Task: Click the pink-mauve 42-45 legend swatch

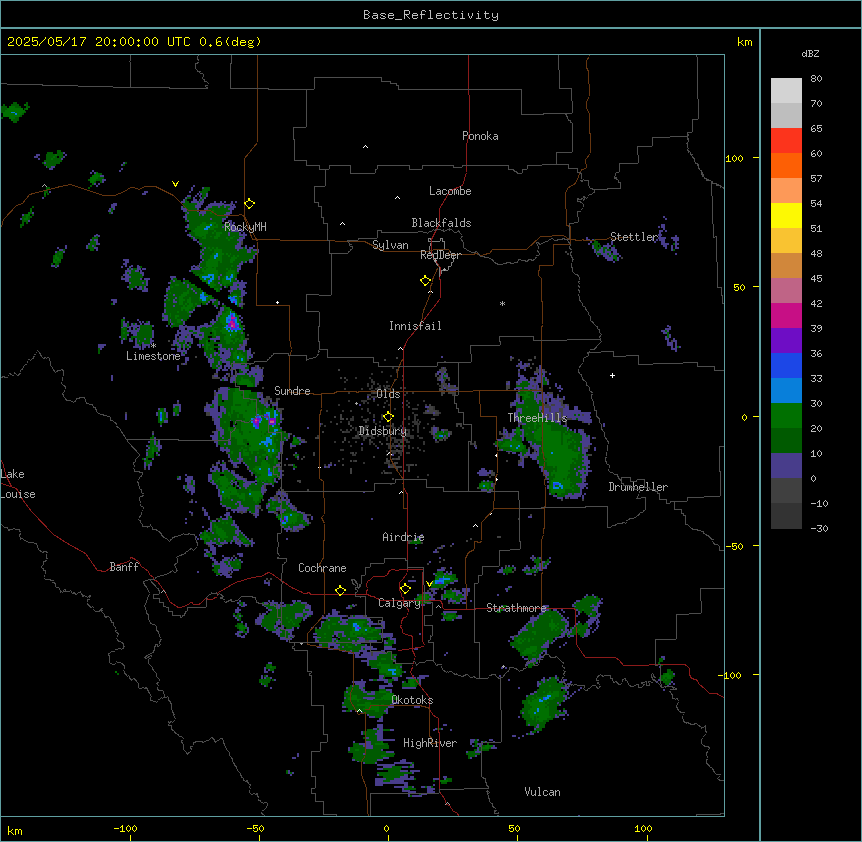Action: [786, 291]
